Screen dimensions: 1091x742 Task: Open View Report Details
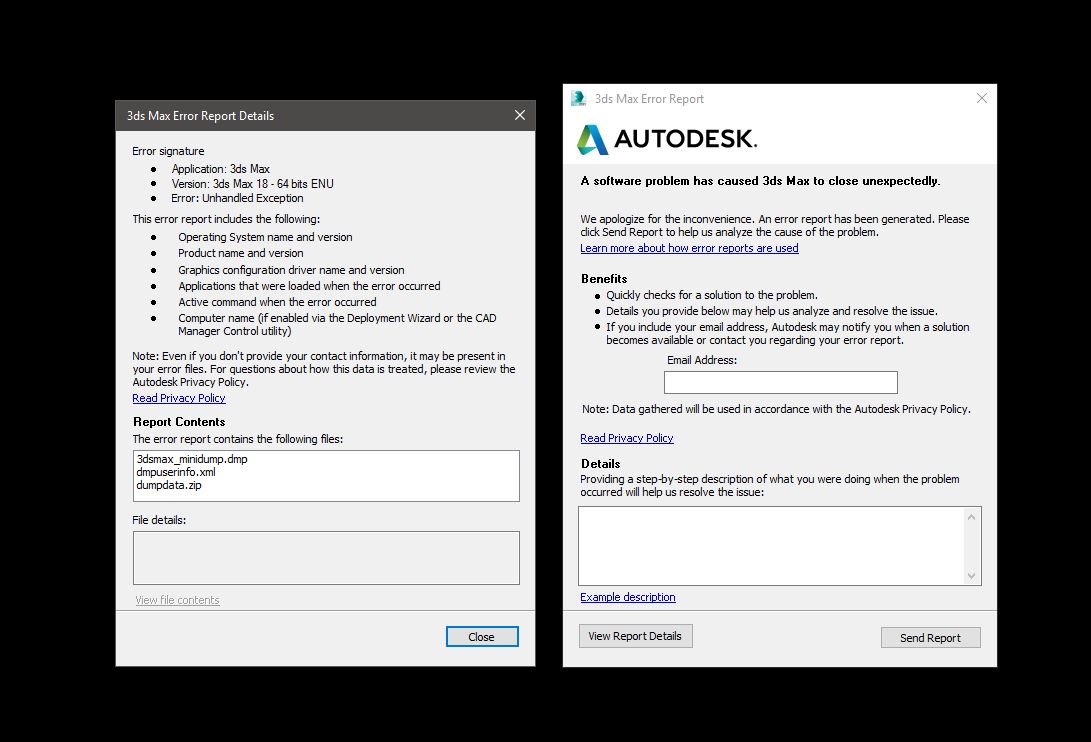click(x=635, y=636)
